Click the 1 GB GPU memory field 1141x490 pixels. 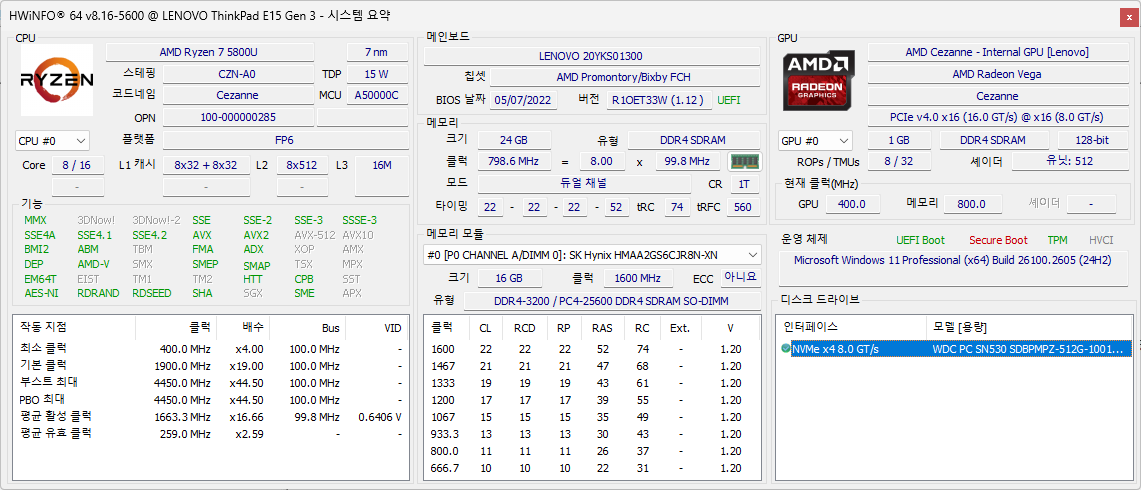tap(899, 141)
